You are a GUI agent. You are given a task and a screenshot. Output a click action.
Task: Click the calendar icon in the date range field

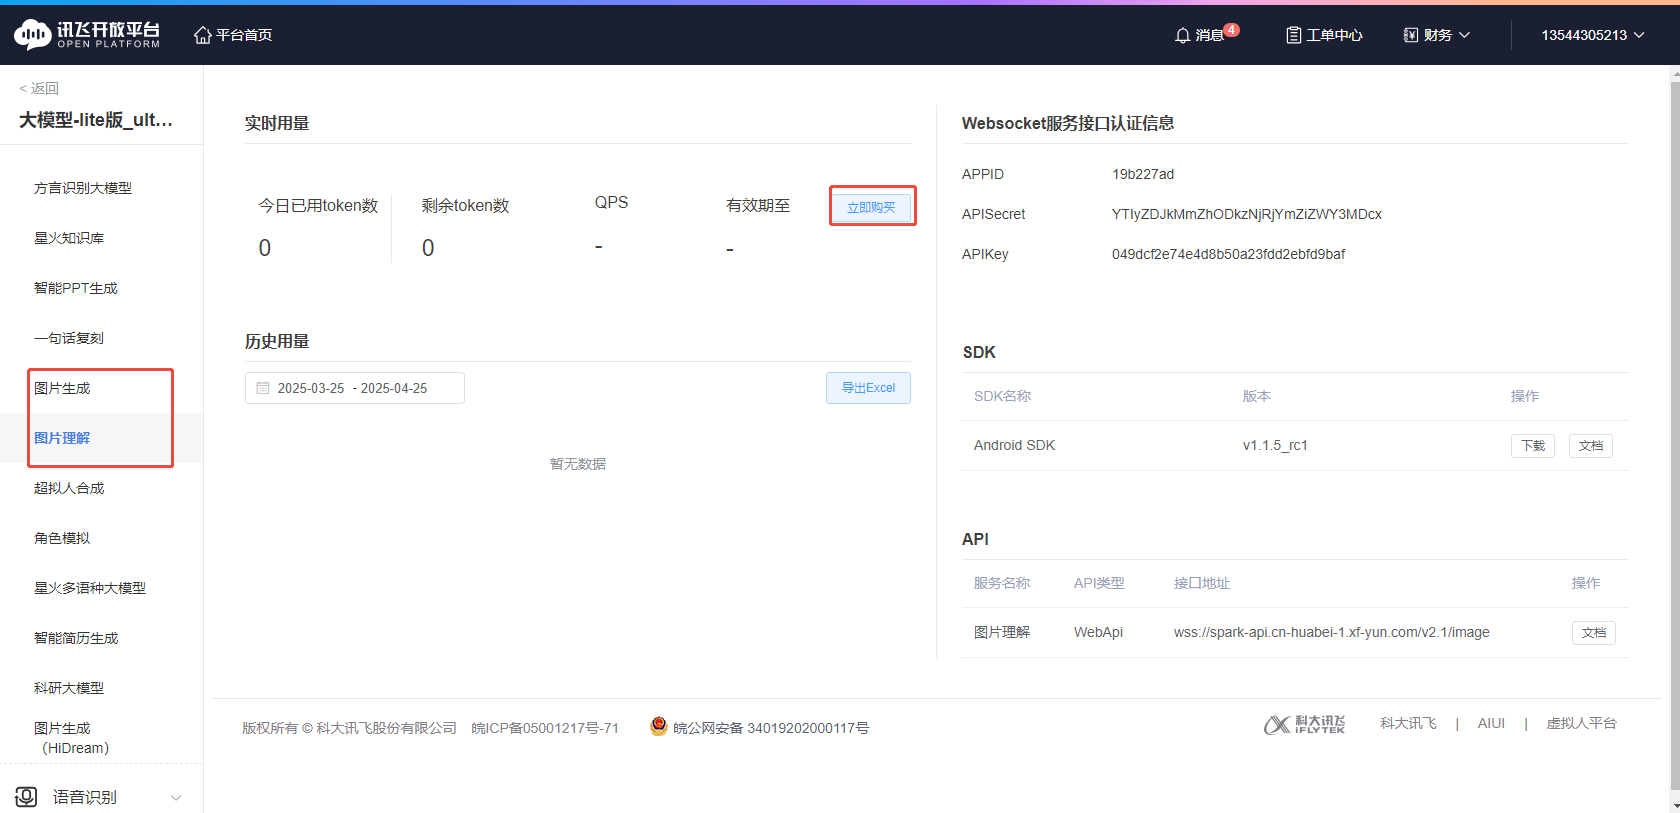pyautogui.click(x=263, y=388)
